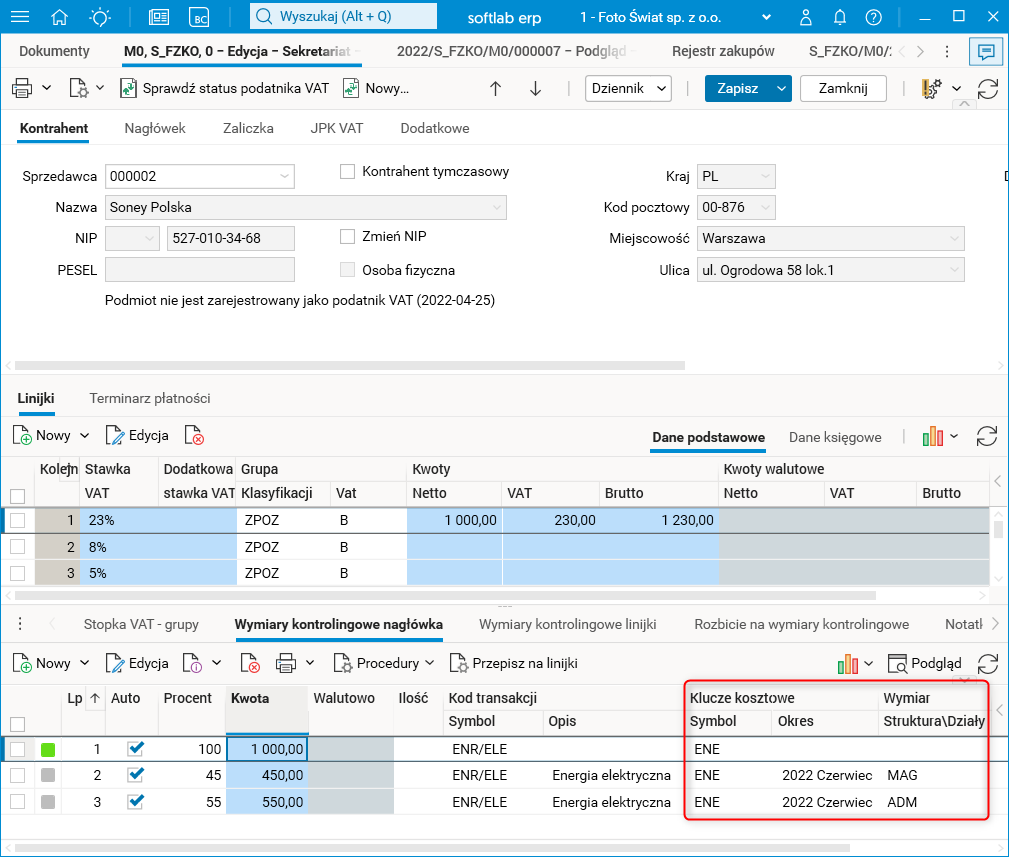Open the Terminarz płatności tab
This screenshot has width=1009, height=857.
coord(150,398)
